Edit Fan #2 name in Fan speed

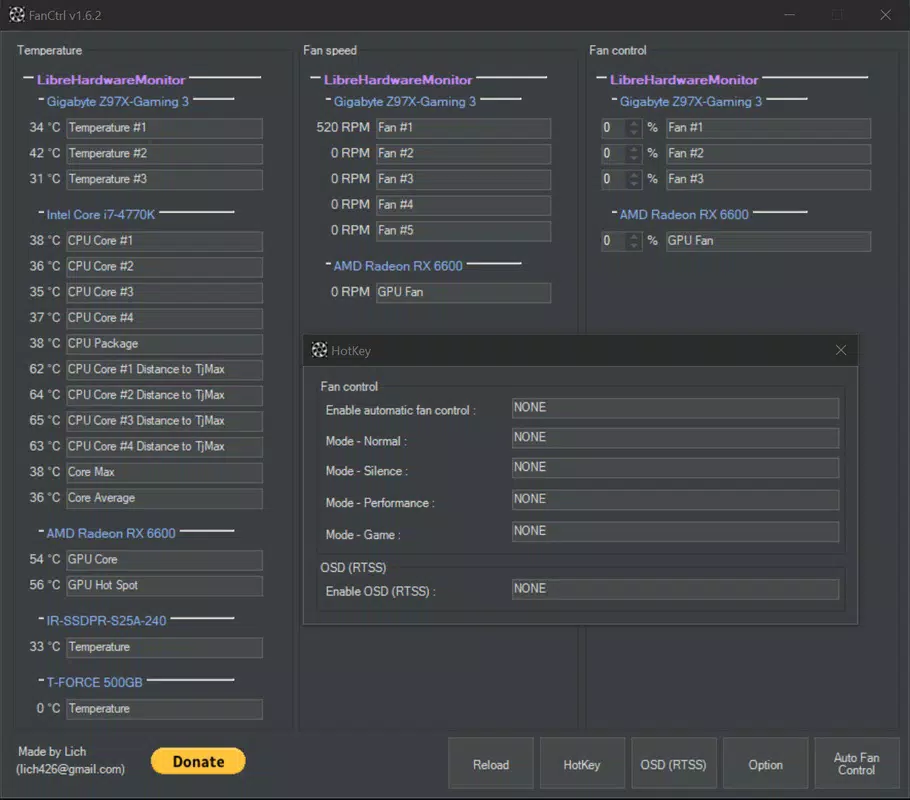pyautogui.click(x=463, y=154)
